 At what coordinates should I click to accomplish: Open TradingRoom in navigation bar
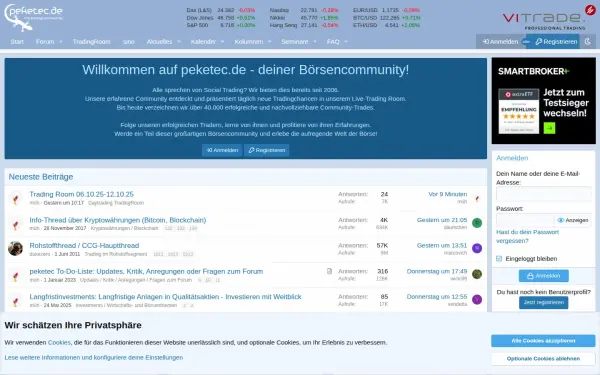click(x=91, y=41)
